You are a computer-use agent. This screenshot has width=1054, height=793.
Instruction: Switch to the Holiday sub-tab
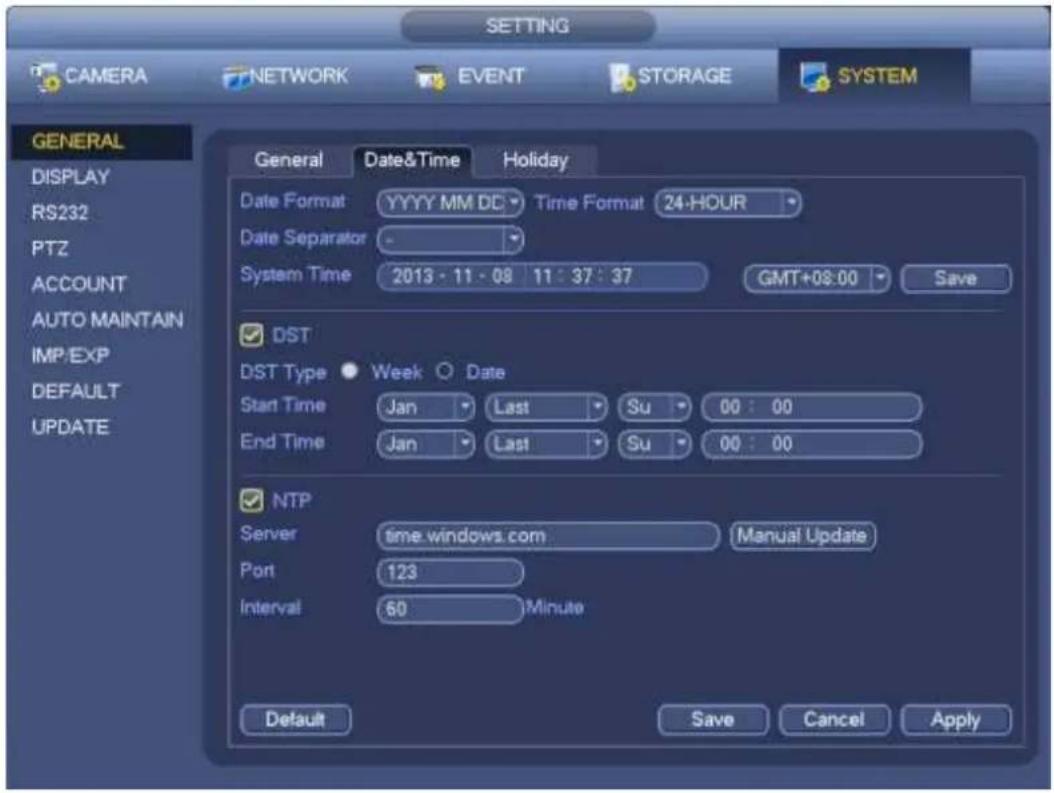(x=535, y=160)
